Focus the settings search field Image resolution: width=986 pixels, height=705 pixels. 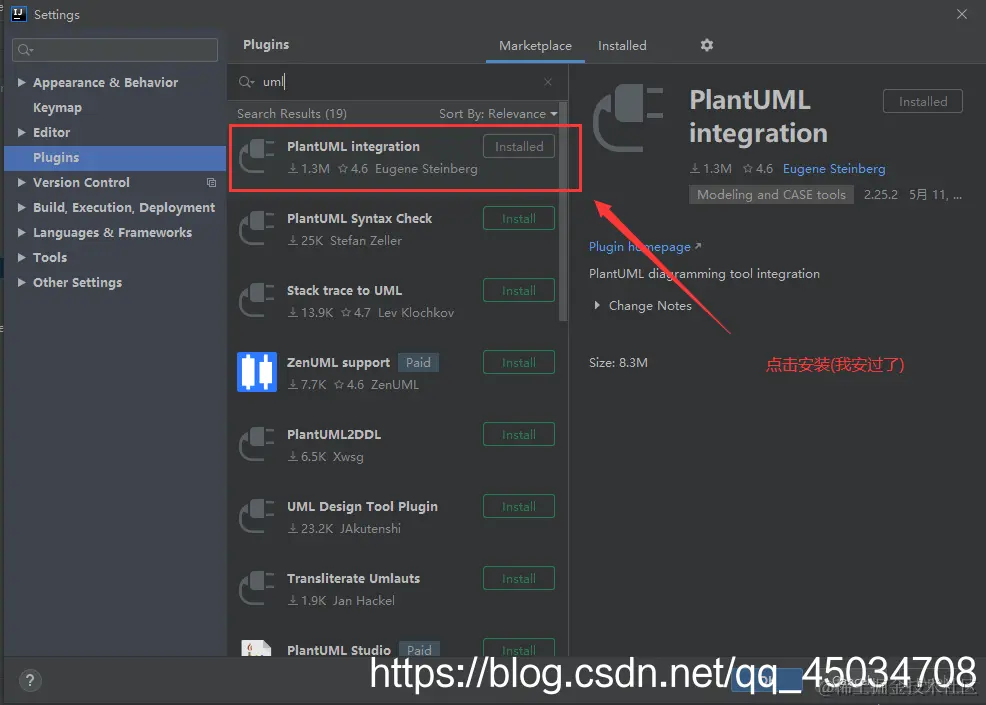[x=115, y=50]
